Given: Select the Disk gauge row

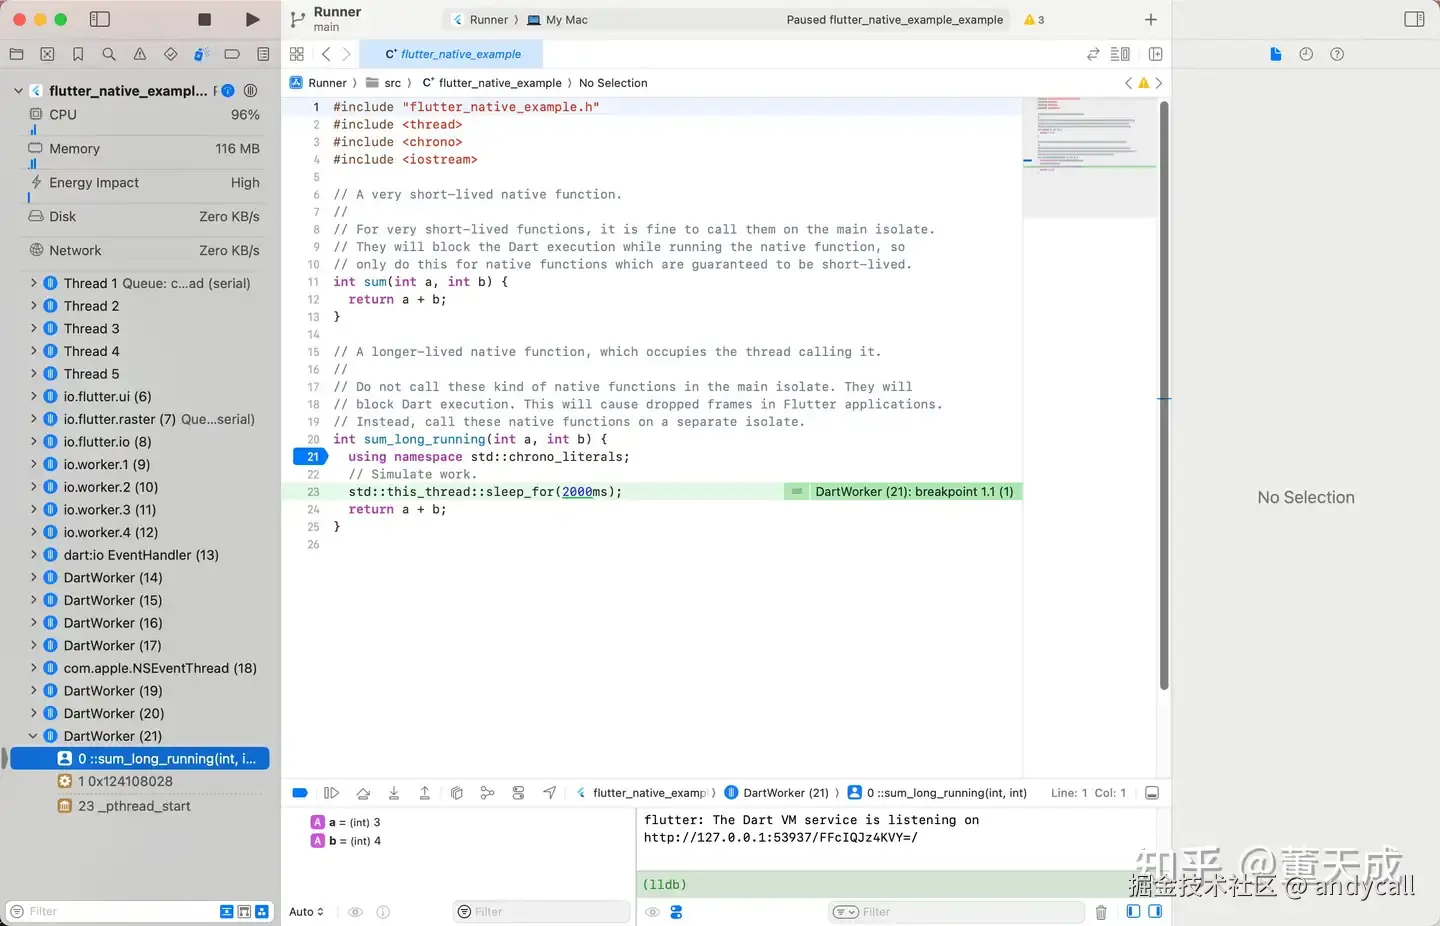Looking at the screenshot, I should [144, 217].
